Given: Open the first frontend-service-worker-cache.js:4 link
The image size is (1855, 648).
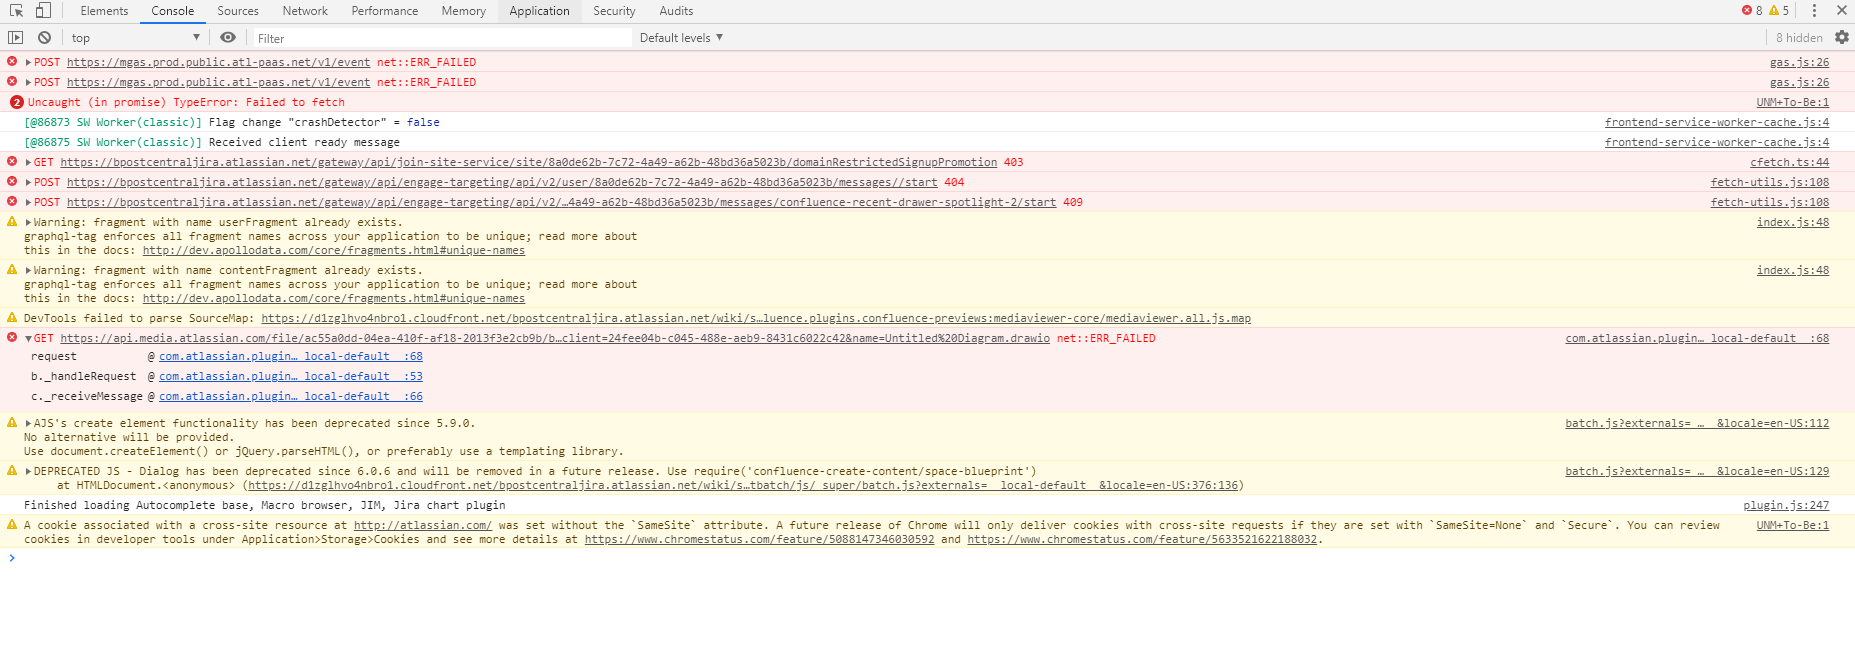Looking at the screenshot, I should 1717,122.
